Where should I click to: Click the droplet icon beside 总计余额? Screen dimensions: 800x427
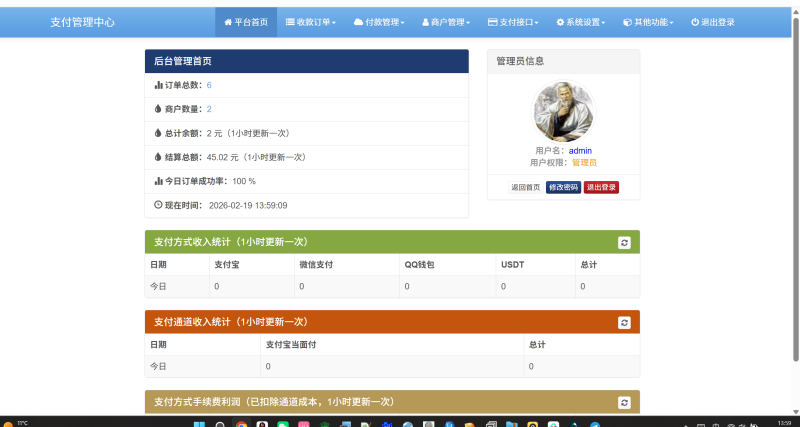tap(158, 133)
